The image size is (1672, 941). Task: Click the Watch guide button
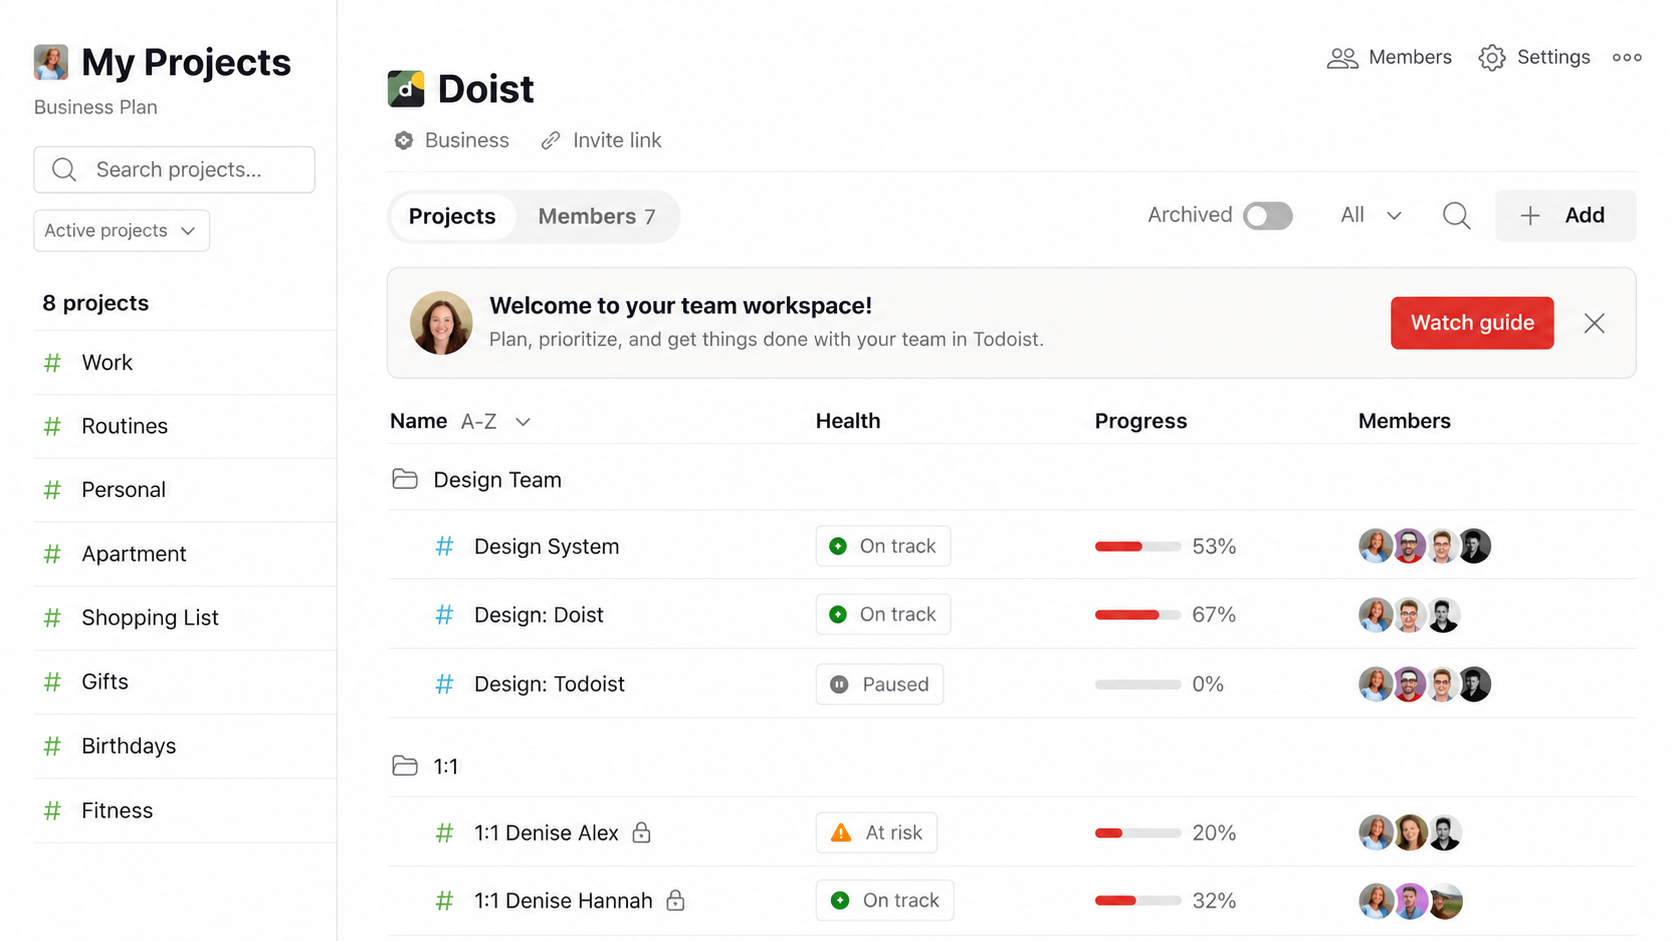point(1472,323)
